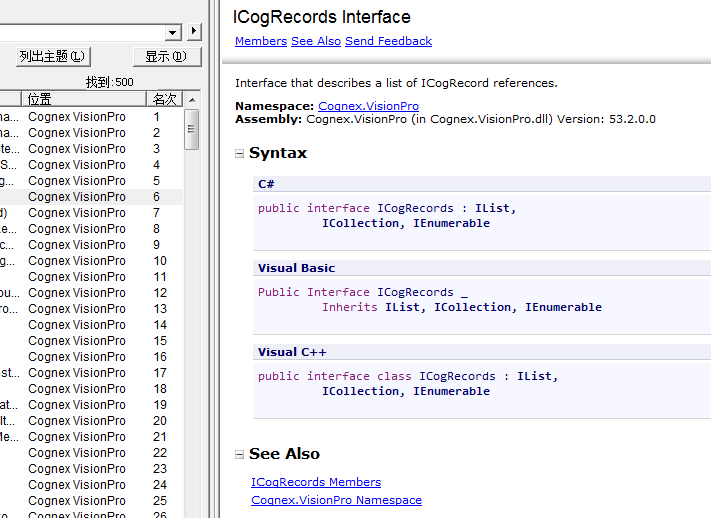Click the Visual Basic syntax block header
This screenshot has height=518, width=711.
[482, 268]
